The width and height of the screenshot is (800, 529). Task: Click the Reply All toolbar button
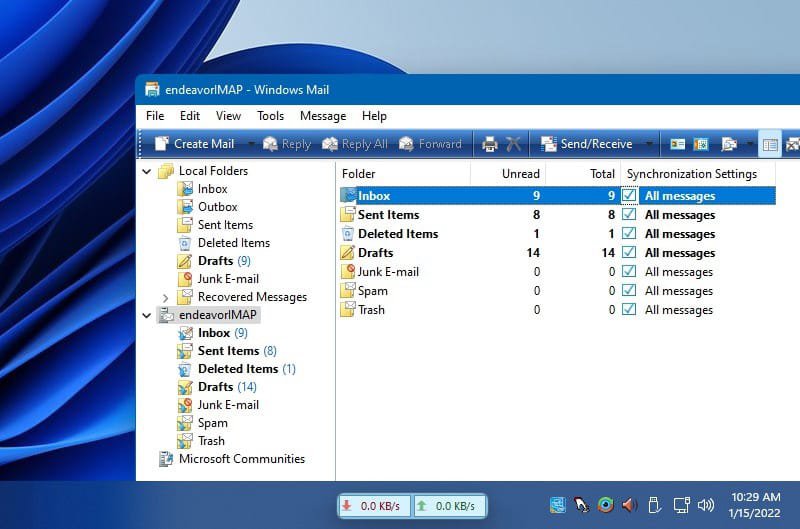click(x=355, y=144)
